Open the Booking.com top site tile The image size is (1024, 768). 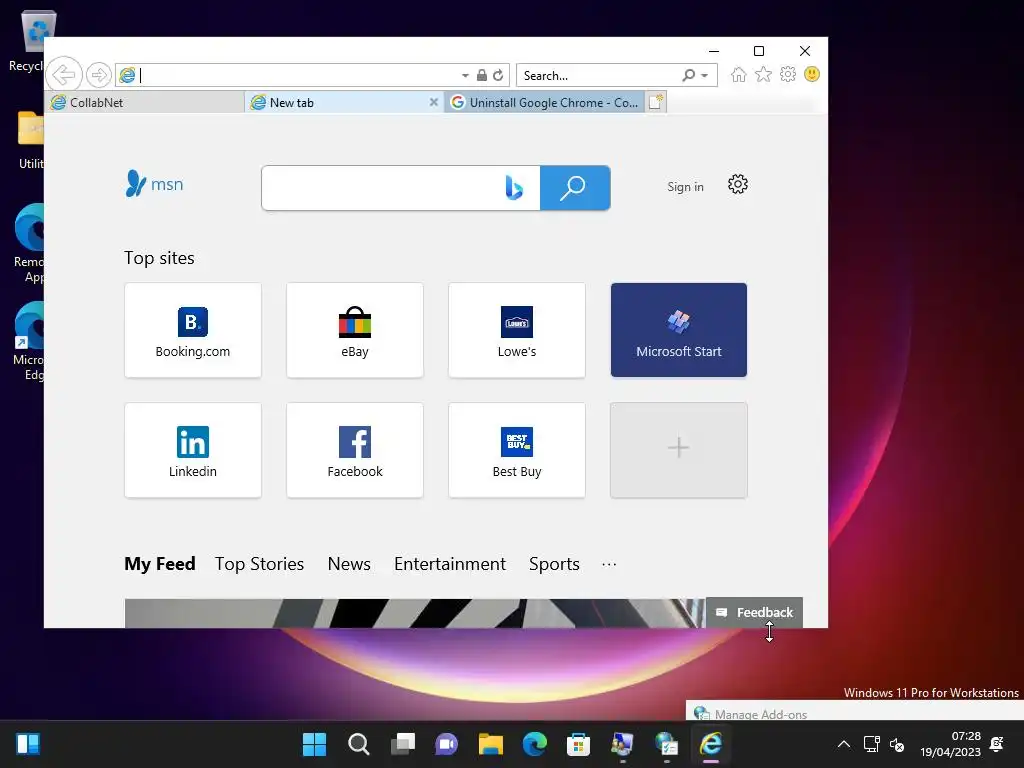(193, 330)
